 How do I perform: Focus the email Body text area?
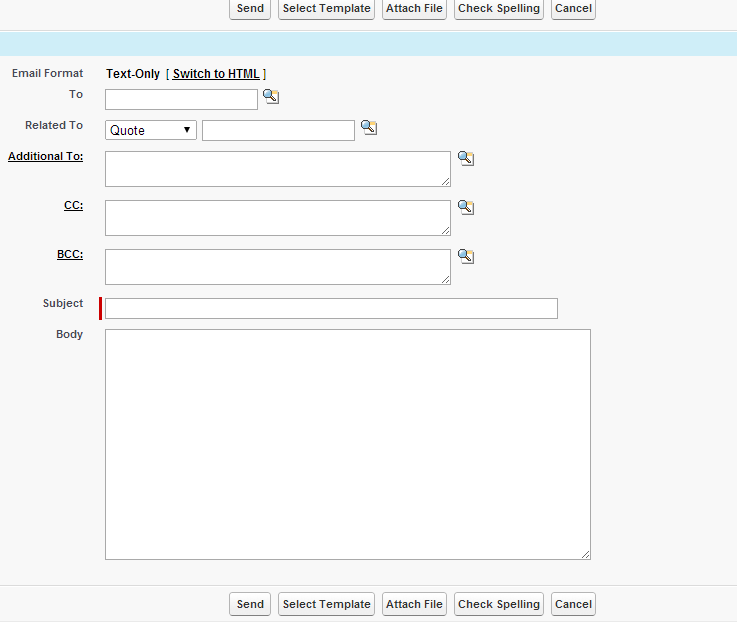pyautogui.click(x=348, y=444)
